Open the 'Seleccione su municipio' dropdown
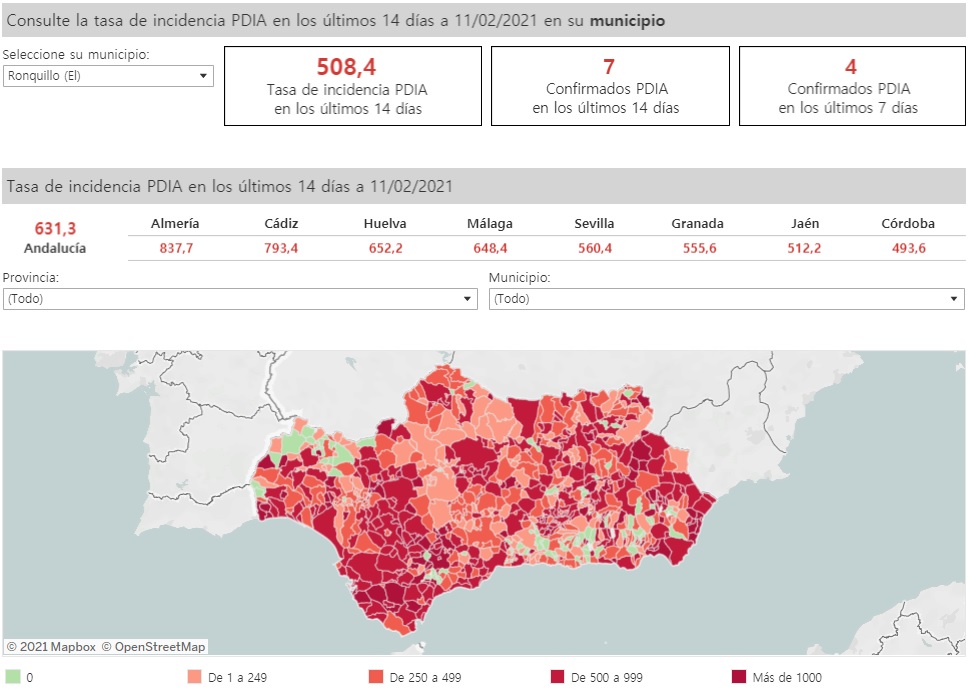This screenshot has width=969, height=692. tap(108, 76)
